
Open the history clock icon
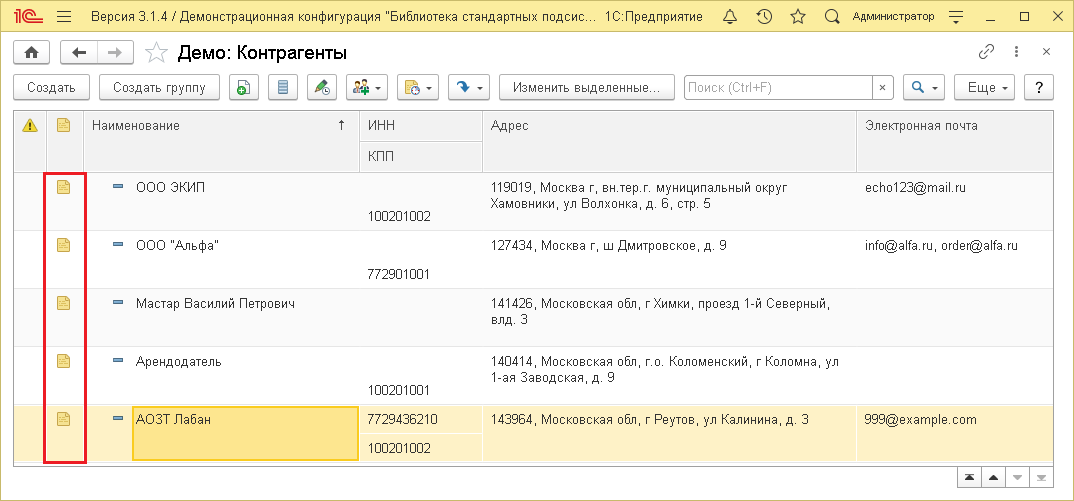point(764,16)
